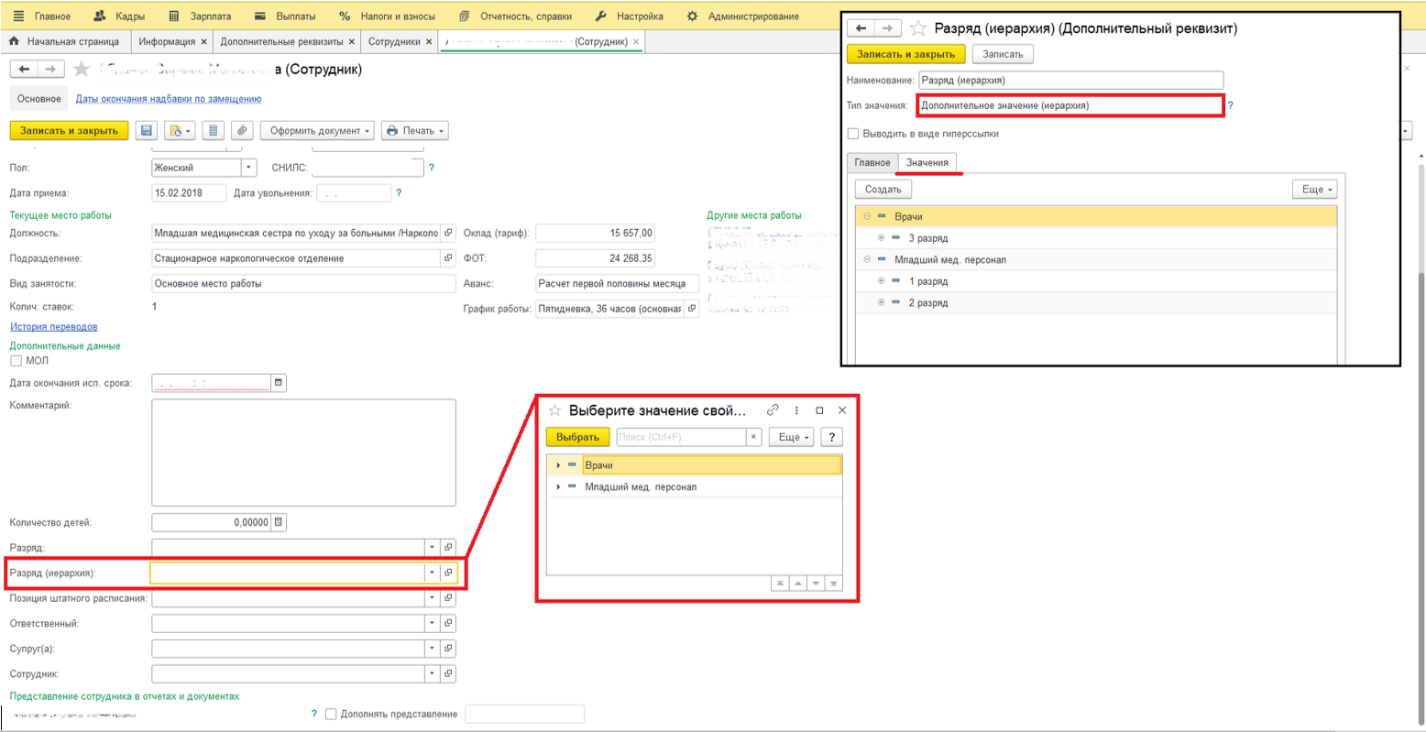Screen dimensions: 1426x732
Task: Close the Информация tab
Action: [x=204, y=42]
